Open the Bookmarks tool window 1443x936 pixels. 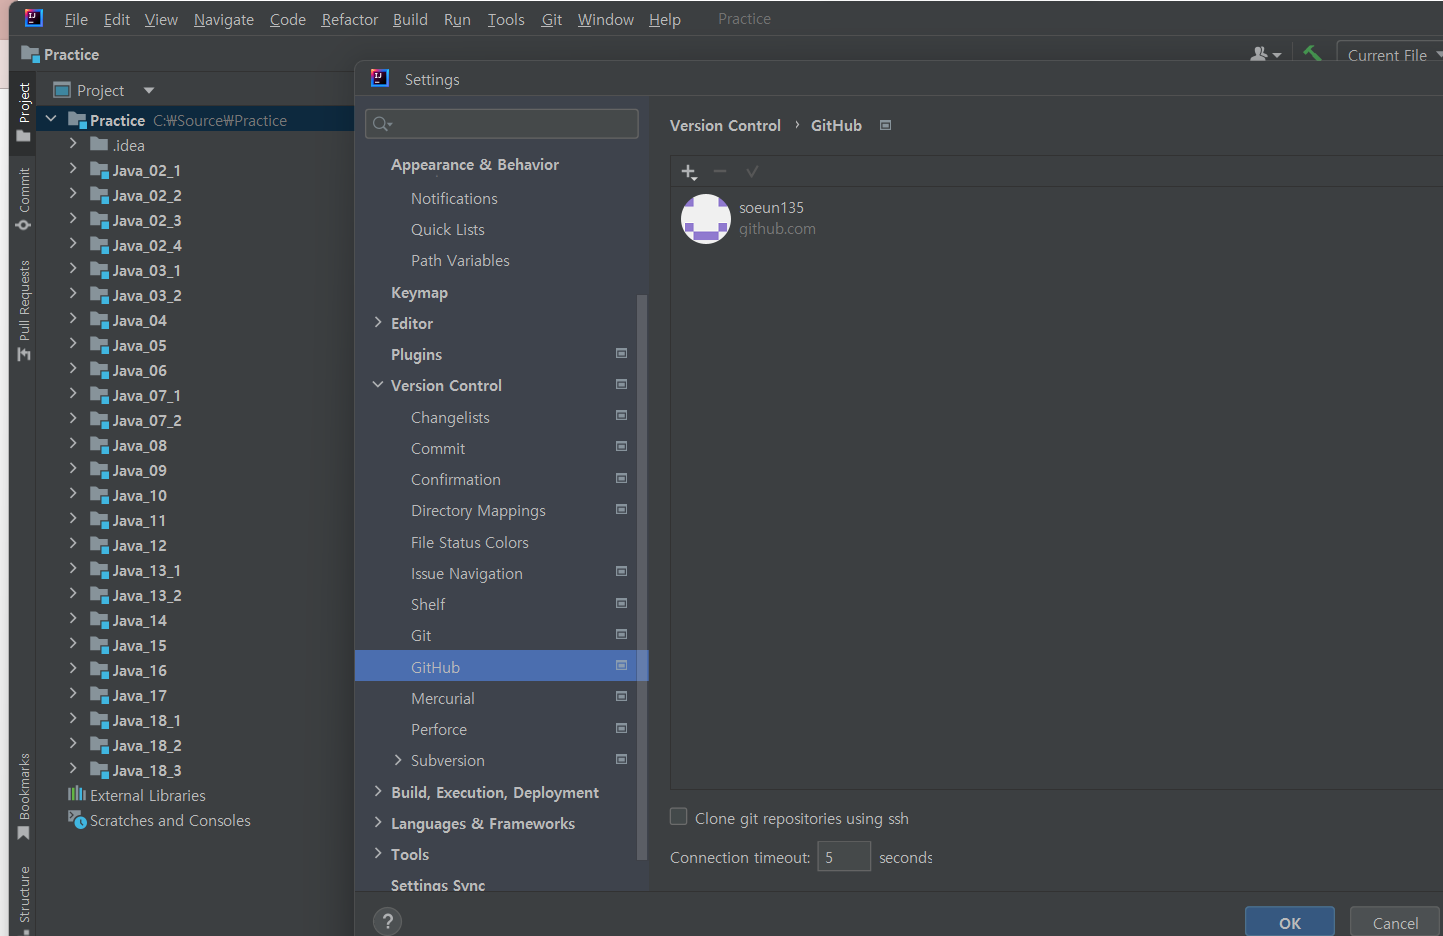click(x=23, y=796)
